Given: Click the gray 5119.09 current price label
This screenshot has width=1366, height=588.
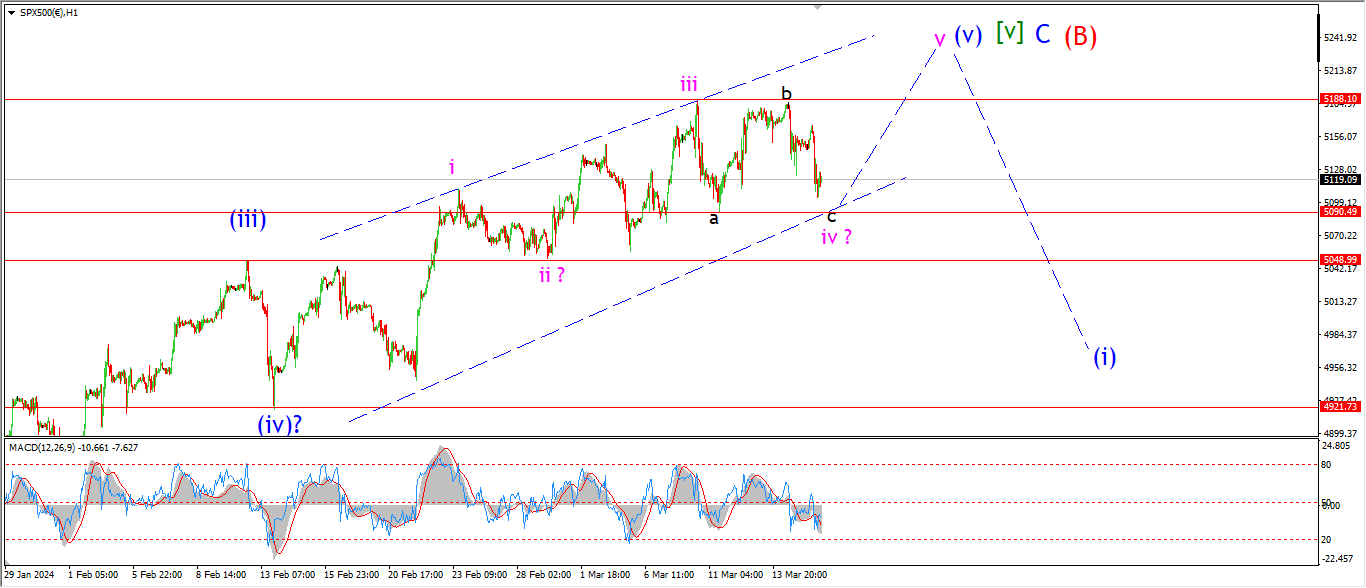Looking at the screenshot, I should pyautogui.click(x=1339, y=180).
